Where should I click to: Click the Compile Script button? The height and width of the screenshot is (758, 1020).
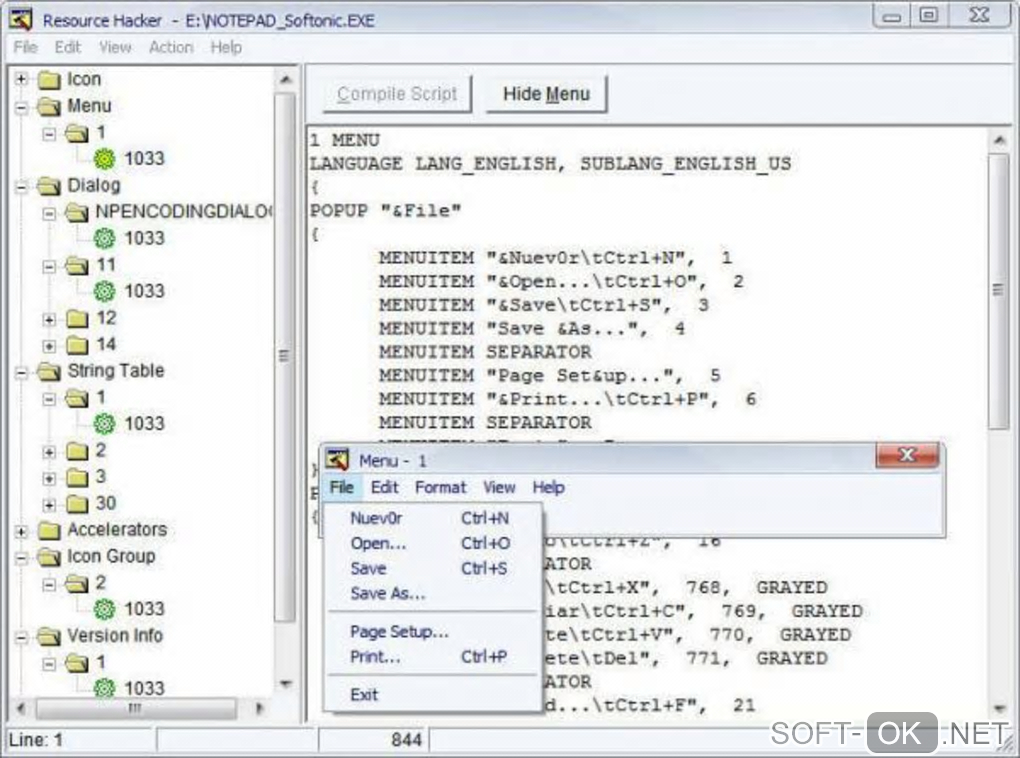(397, 94)
